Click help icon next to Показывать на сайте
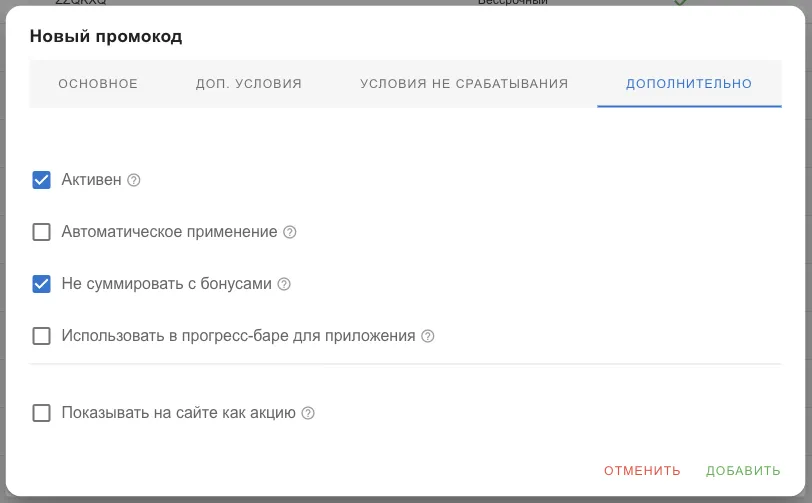 pyautogui.click(x=308, y=413)
